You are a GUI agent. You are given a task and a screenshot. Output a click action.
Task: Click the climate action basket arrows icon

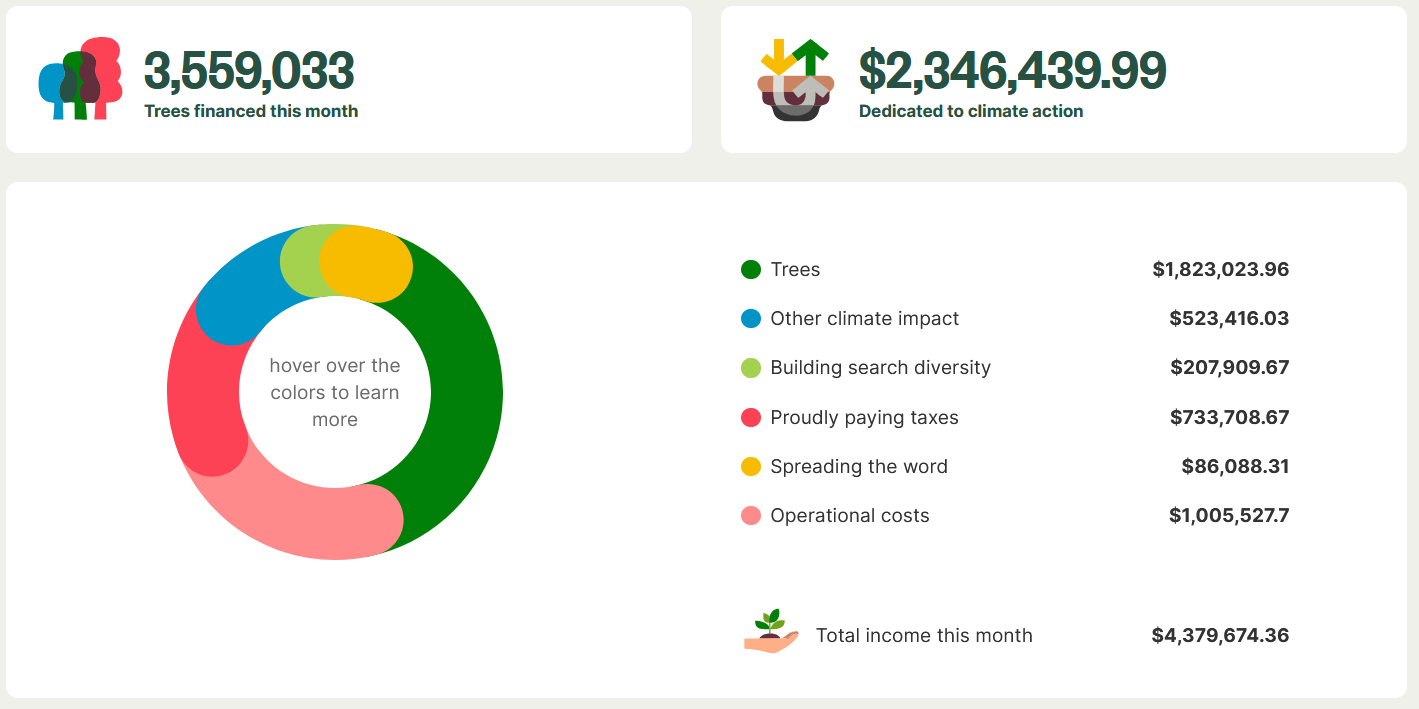[x=796, y=80]
